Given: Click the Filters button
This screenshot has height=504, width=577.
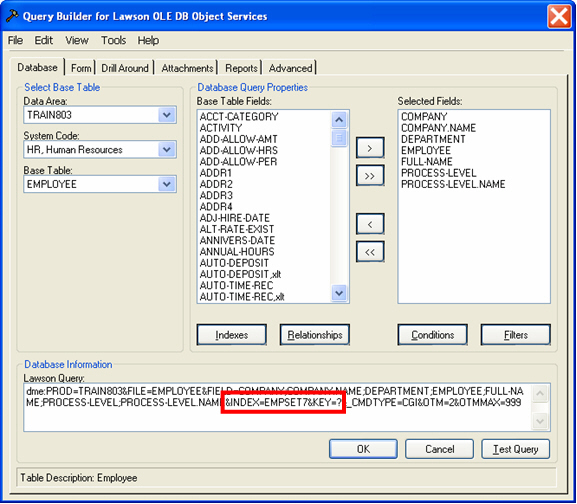Looking at the screenshot, I should pyautogui.click(x=516, y=335).
